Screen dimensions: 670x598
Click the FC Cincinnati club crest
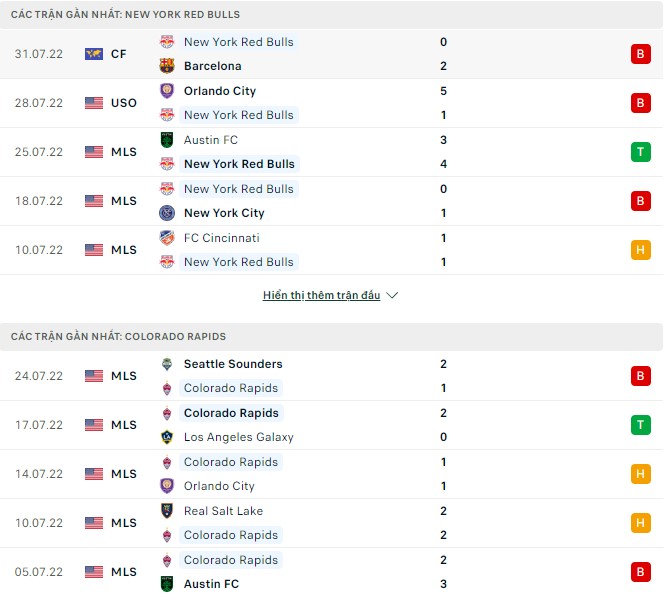(x=167, y=238)
